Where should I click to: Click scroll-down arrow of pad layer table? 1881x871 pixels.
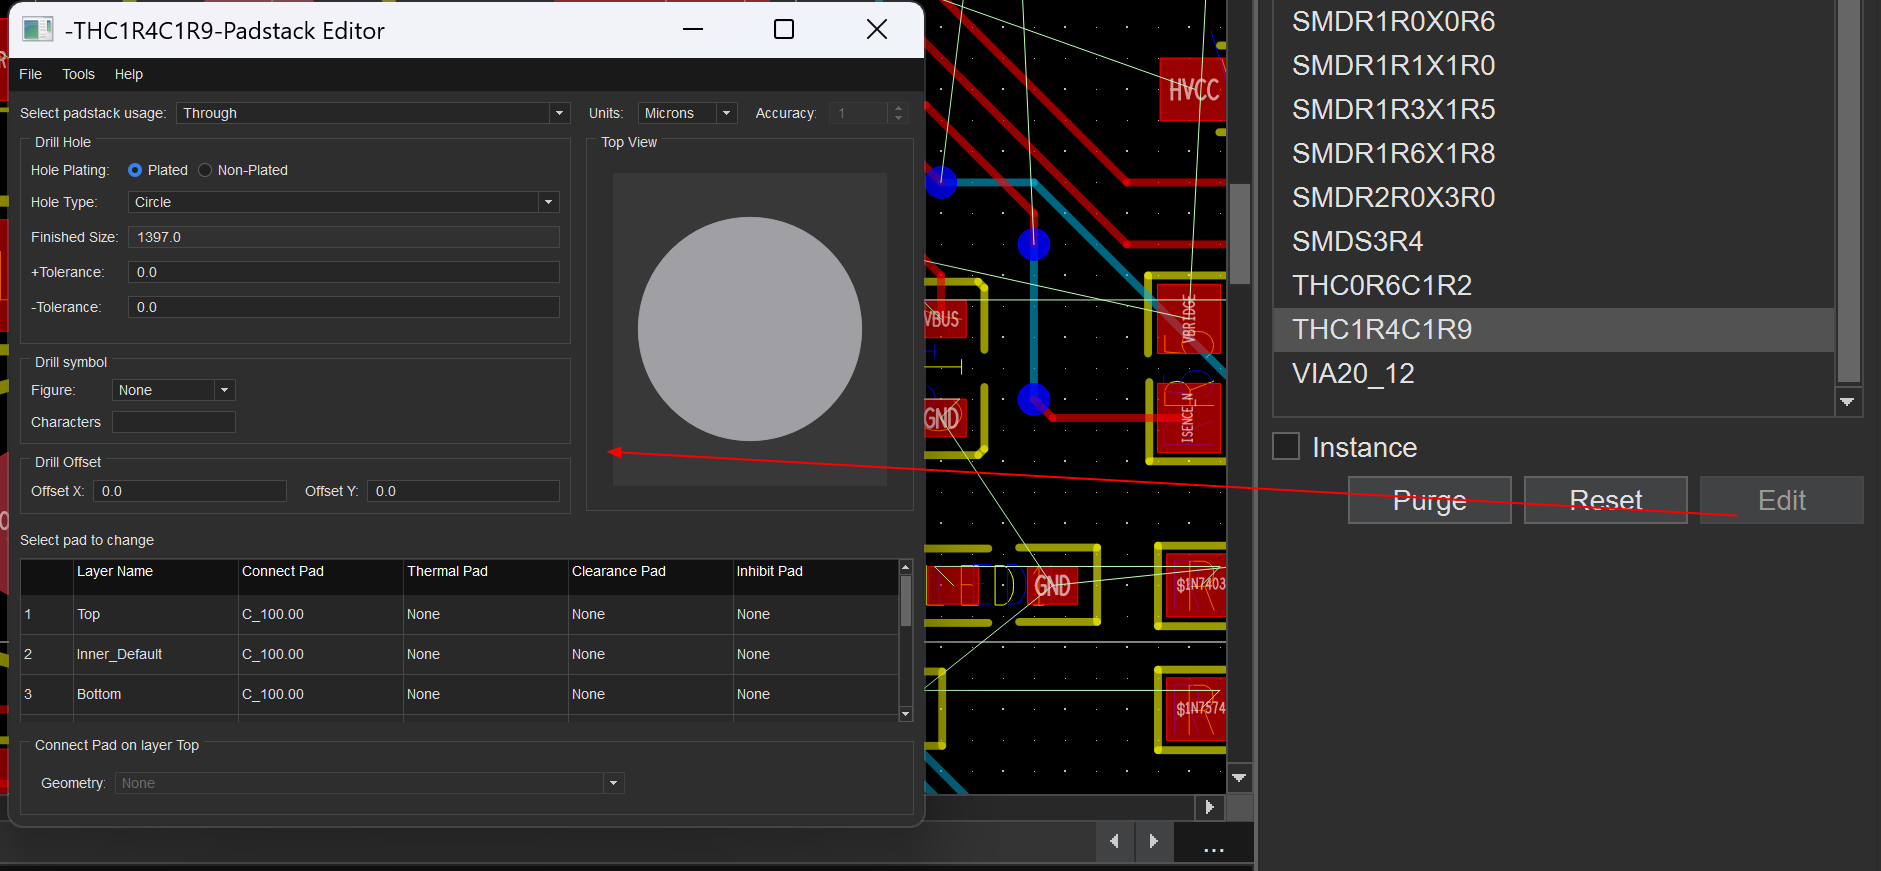(905, 713)
